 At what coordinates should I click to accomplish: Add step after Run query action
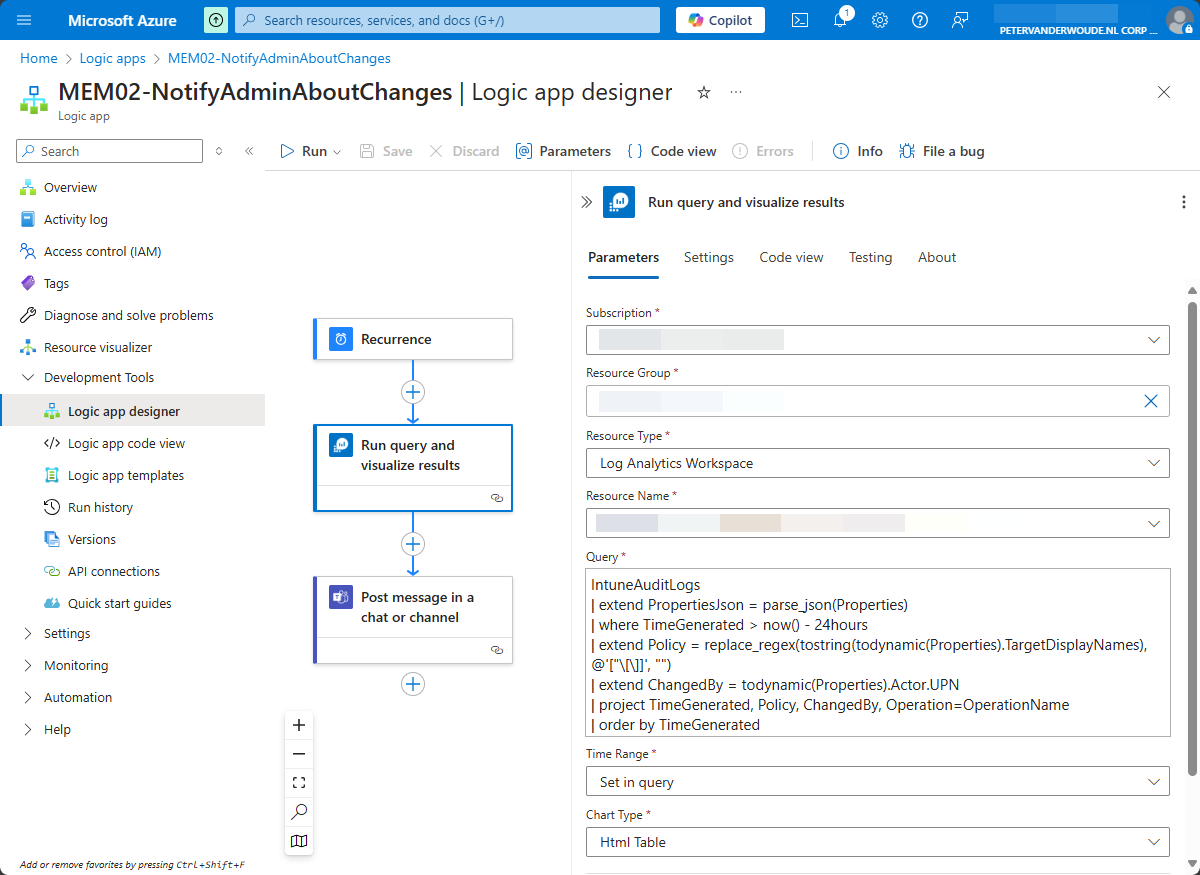point(413,543)
